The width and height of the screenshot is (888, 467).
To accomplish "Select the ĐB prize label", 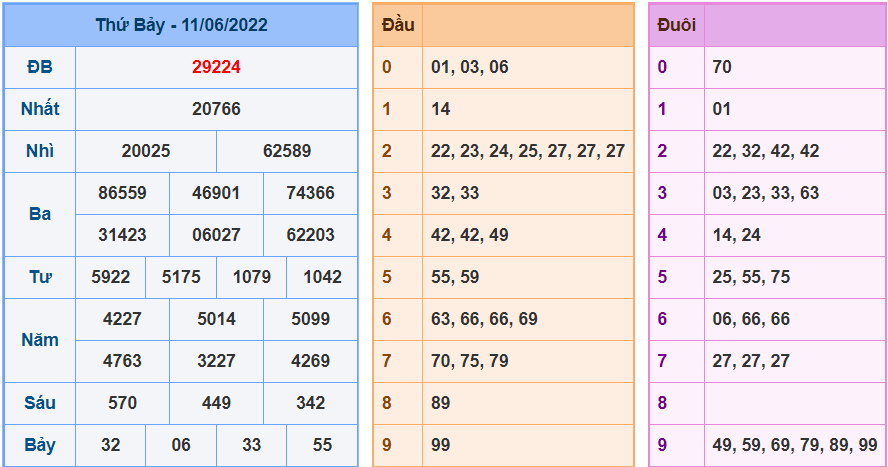I will click(40, 67).
